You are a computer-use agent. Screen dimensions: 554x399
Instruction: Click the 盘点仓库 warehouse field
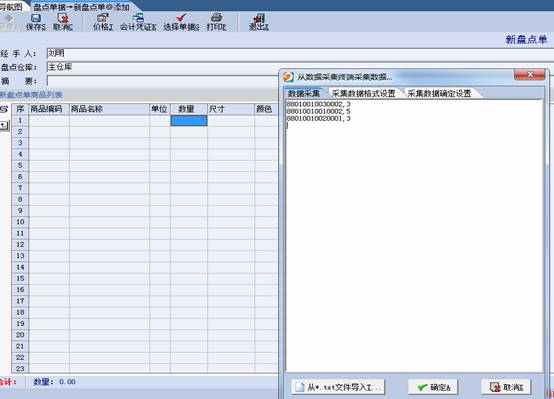pos(163,67)
